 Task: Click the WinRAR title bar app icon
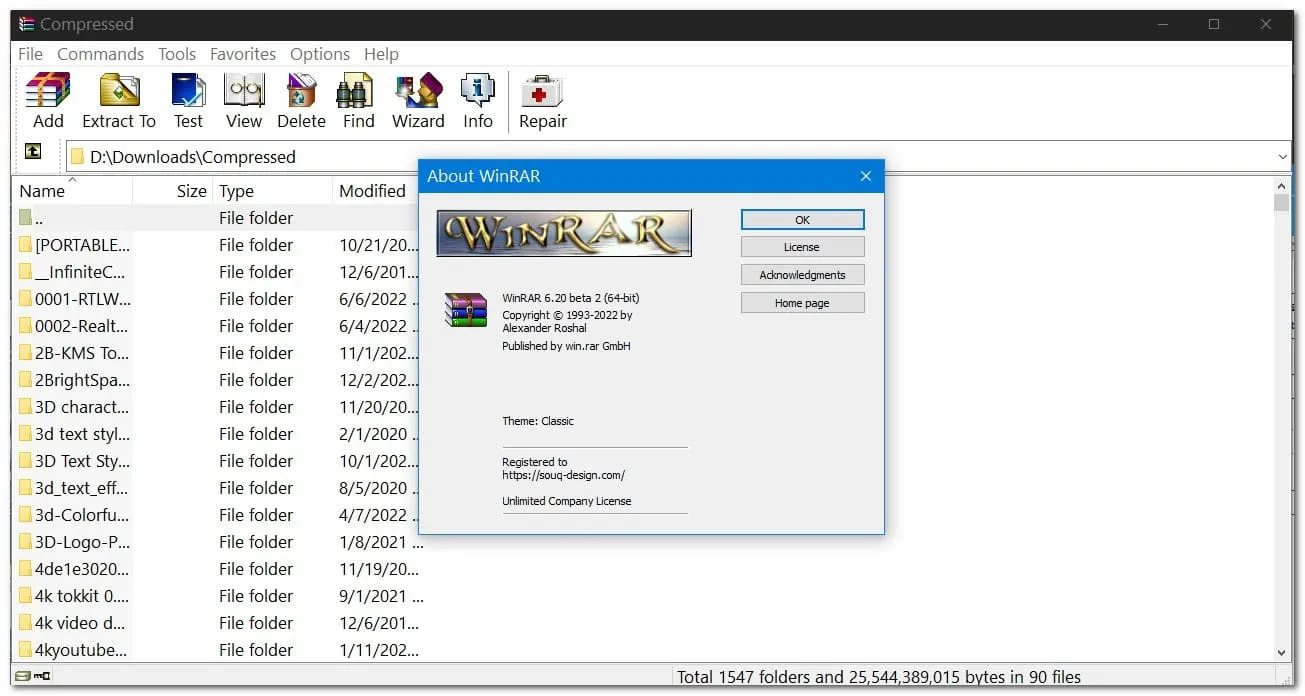[x=27, y=24]
